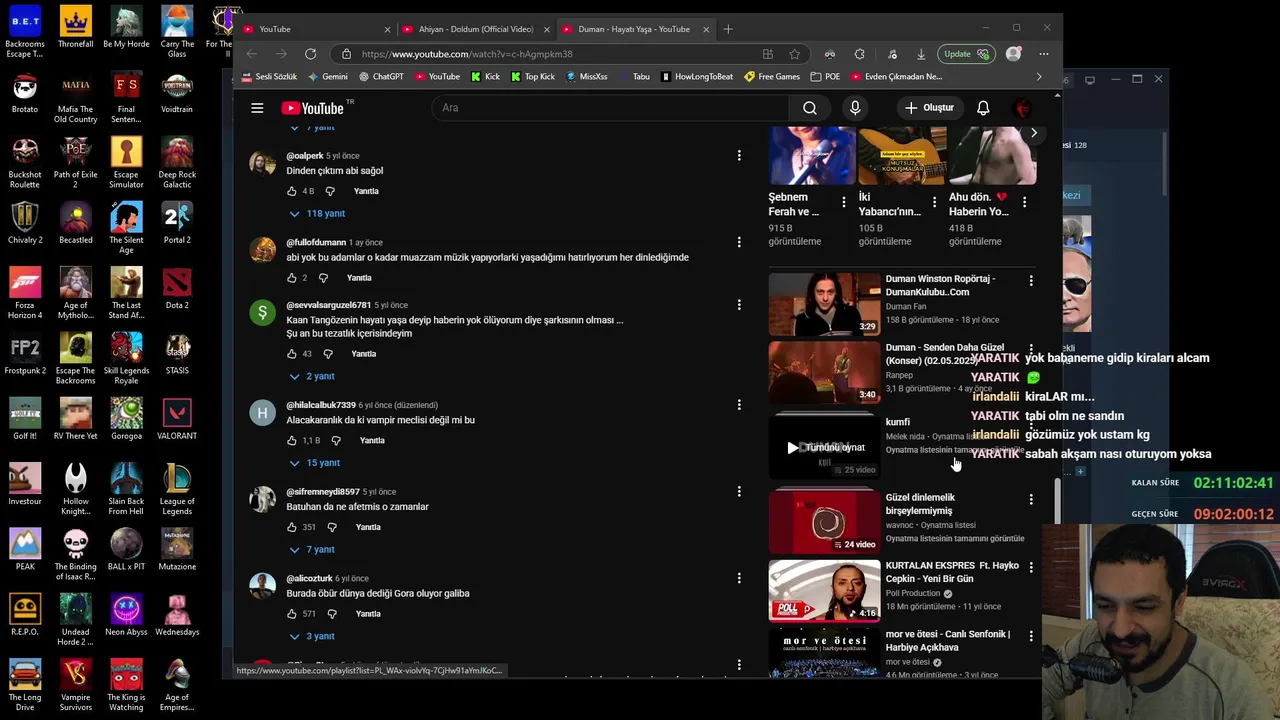The image size is (1280, 720).
Task: Expand 7 yanıt replies under @sifremneydi8597
Action: pyautogui.click(x=312, y=550)
